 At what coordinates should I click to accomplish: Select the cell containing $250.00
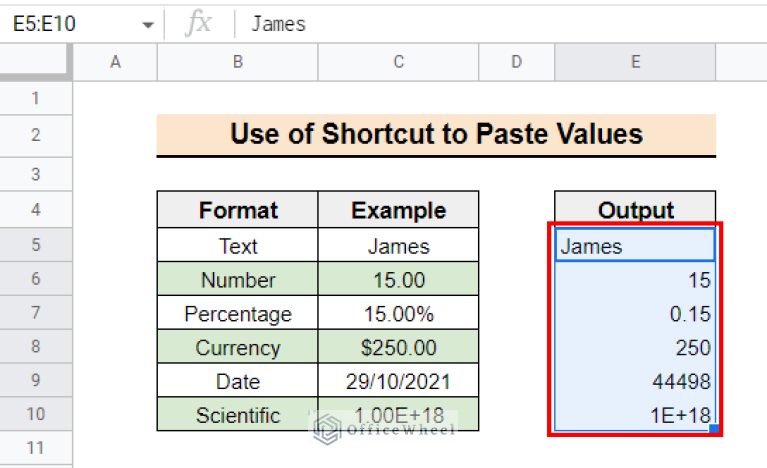click(398, 347)
